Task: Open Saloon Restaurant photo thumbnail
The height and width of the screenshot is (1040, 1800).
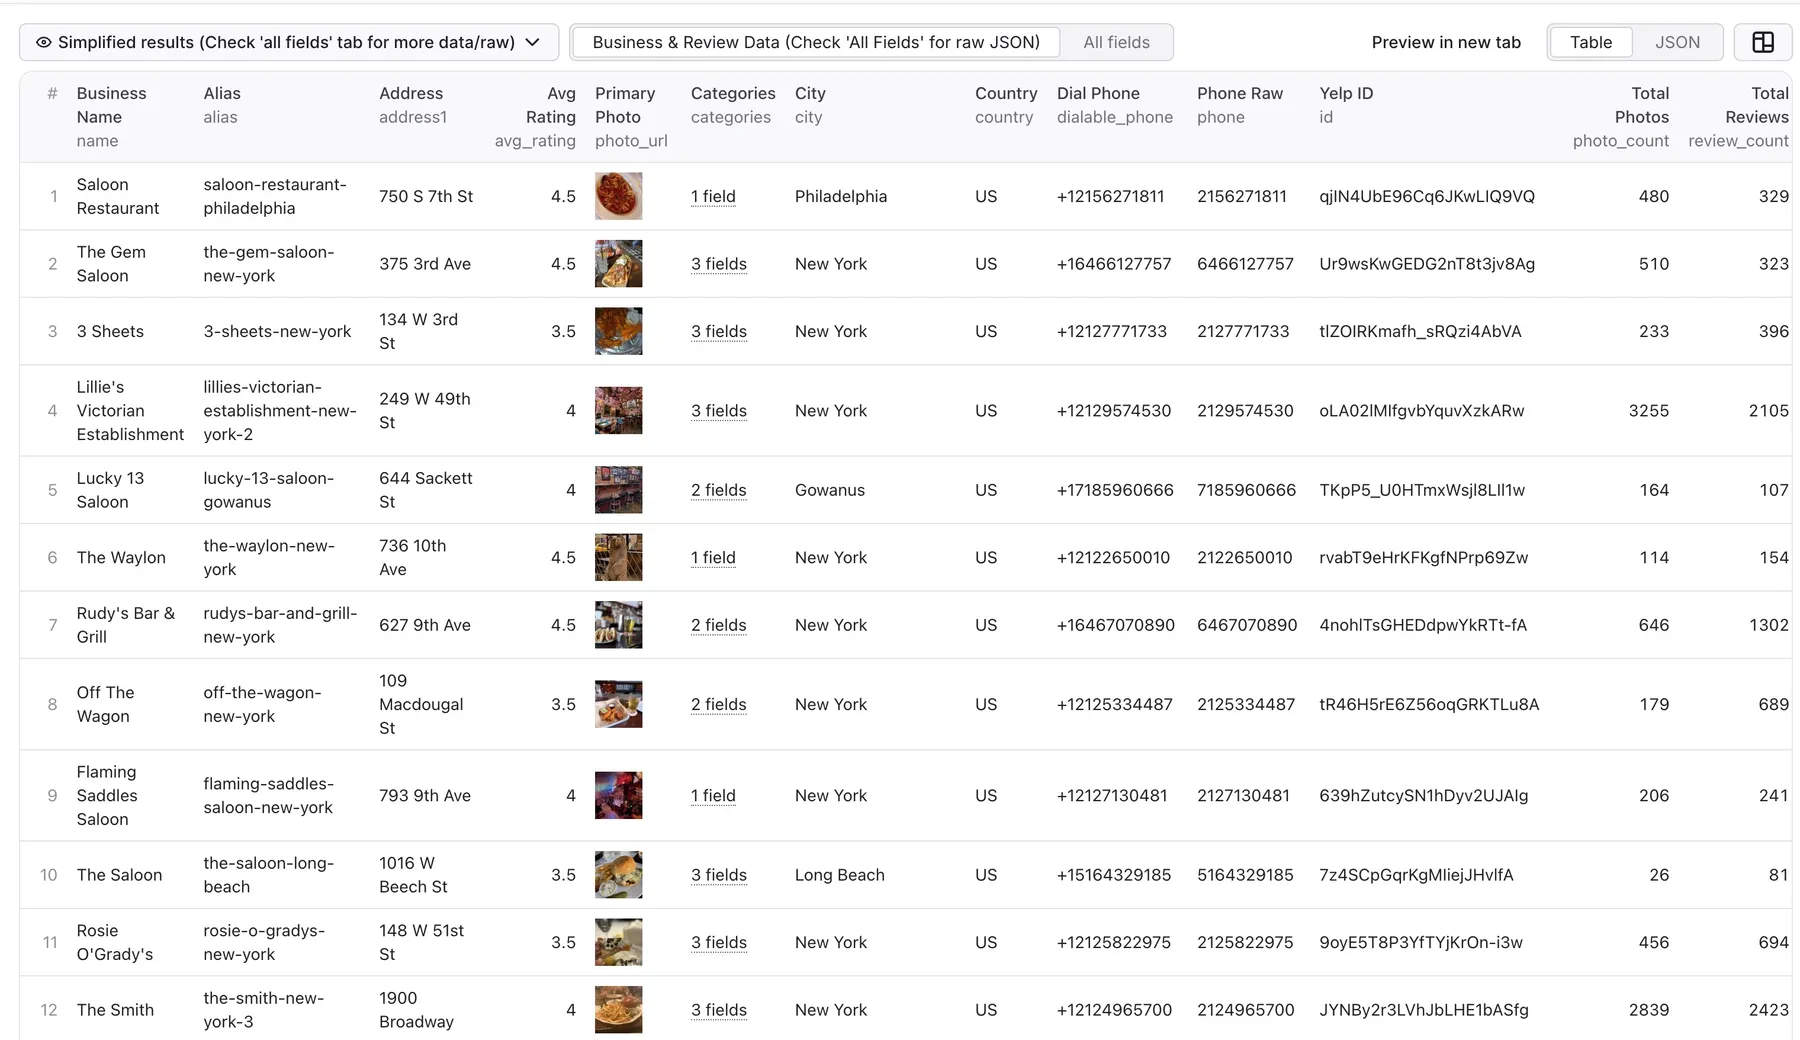Action: pyautogui.click(x=618, y=196)
